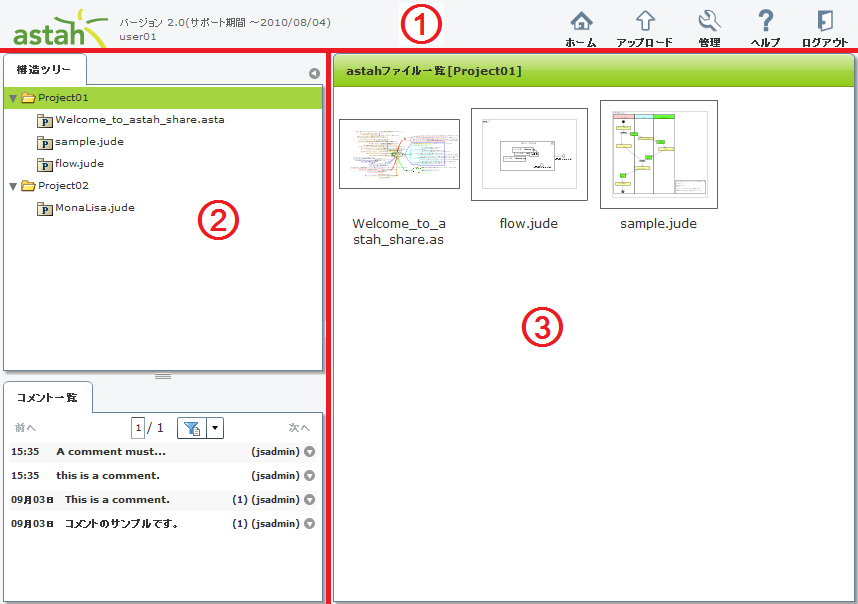Click the sample.jude file name under thumbnail

tap(658, 224)
